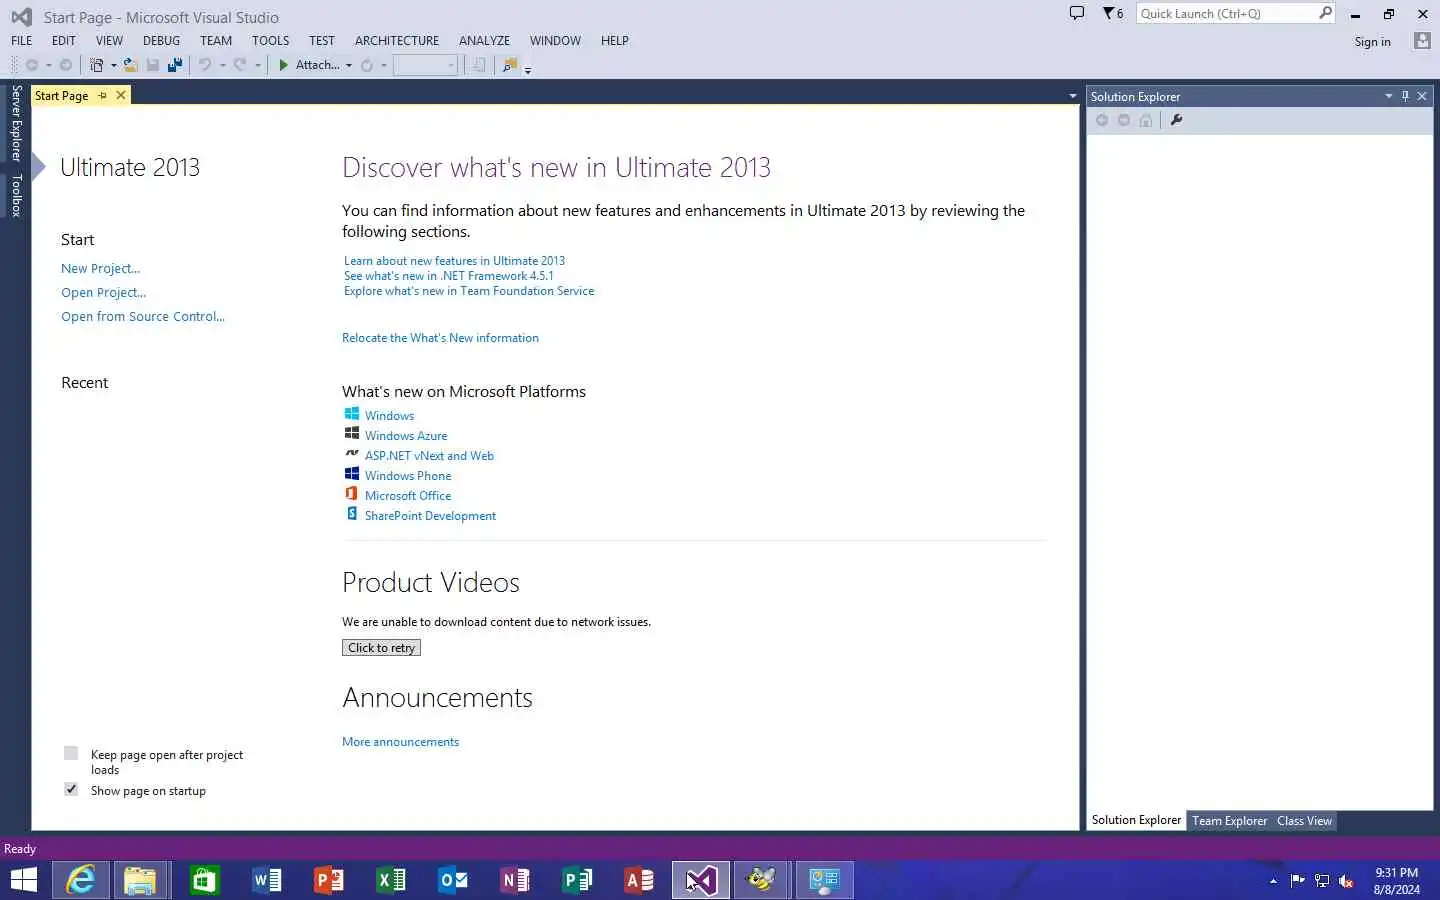Check Keep page open after project loads

[x=71, y=753]
